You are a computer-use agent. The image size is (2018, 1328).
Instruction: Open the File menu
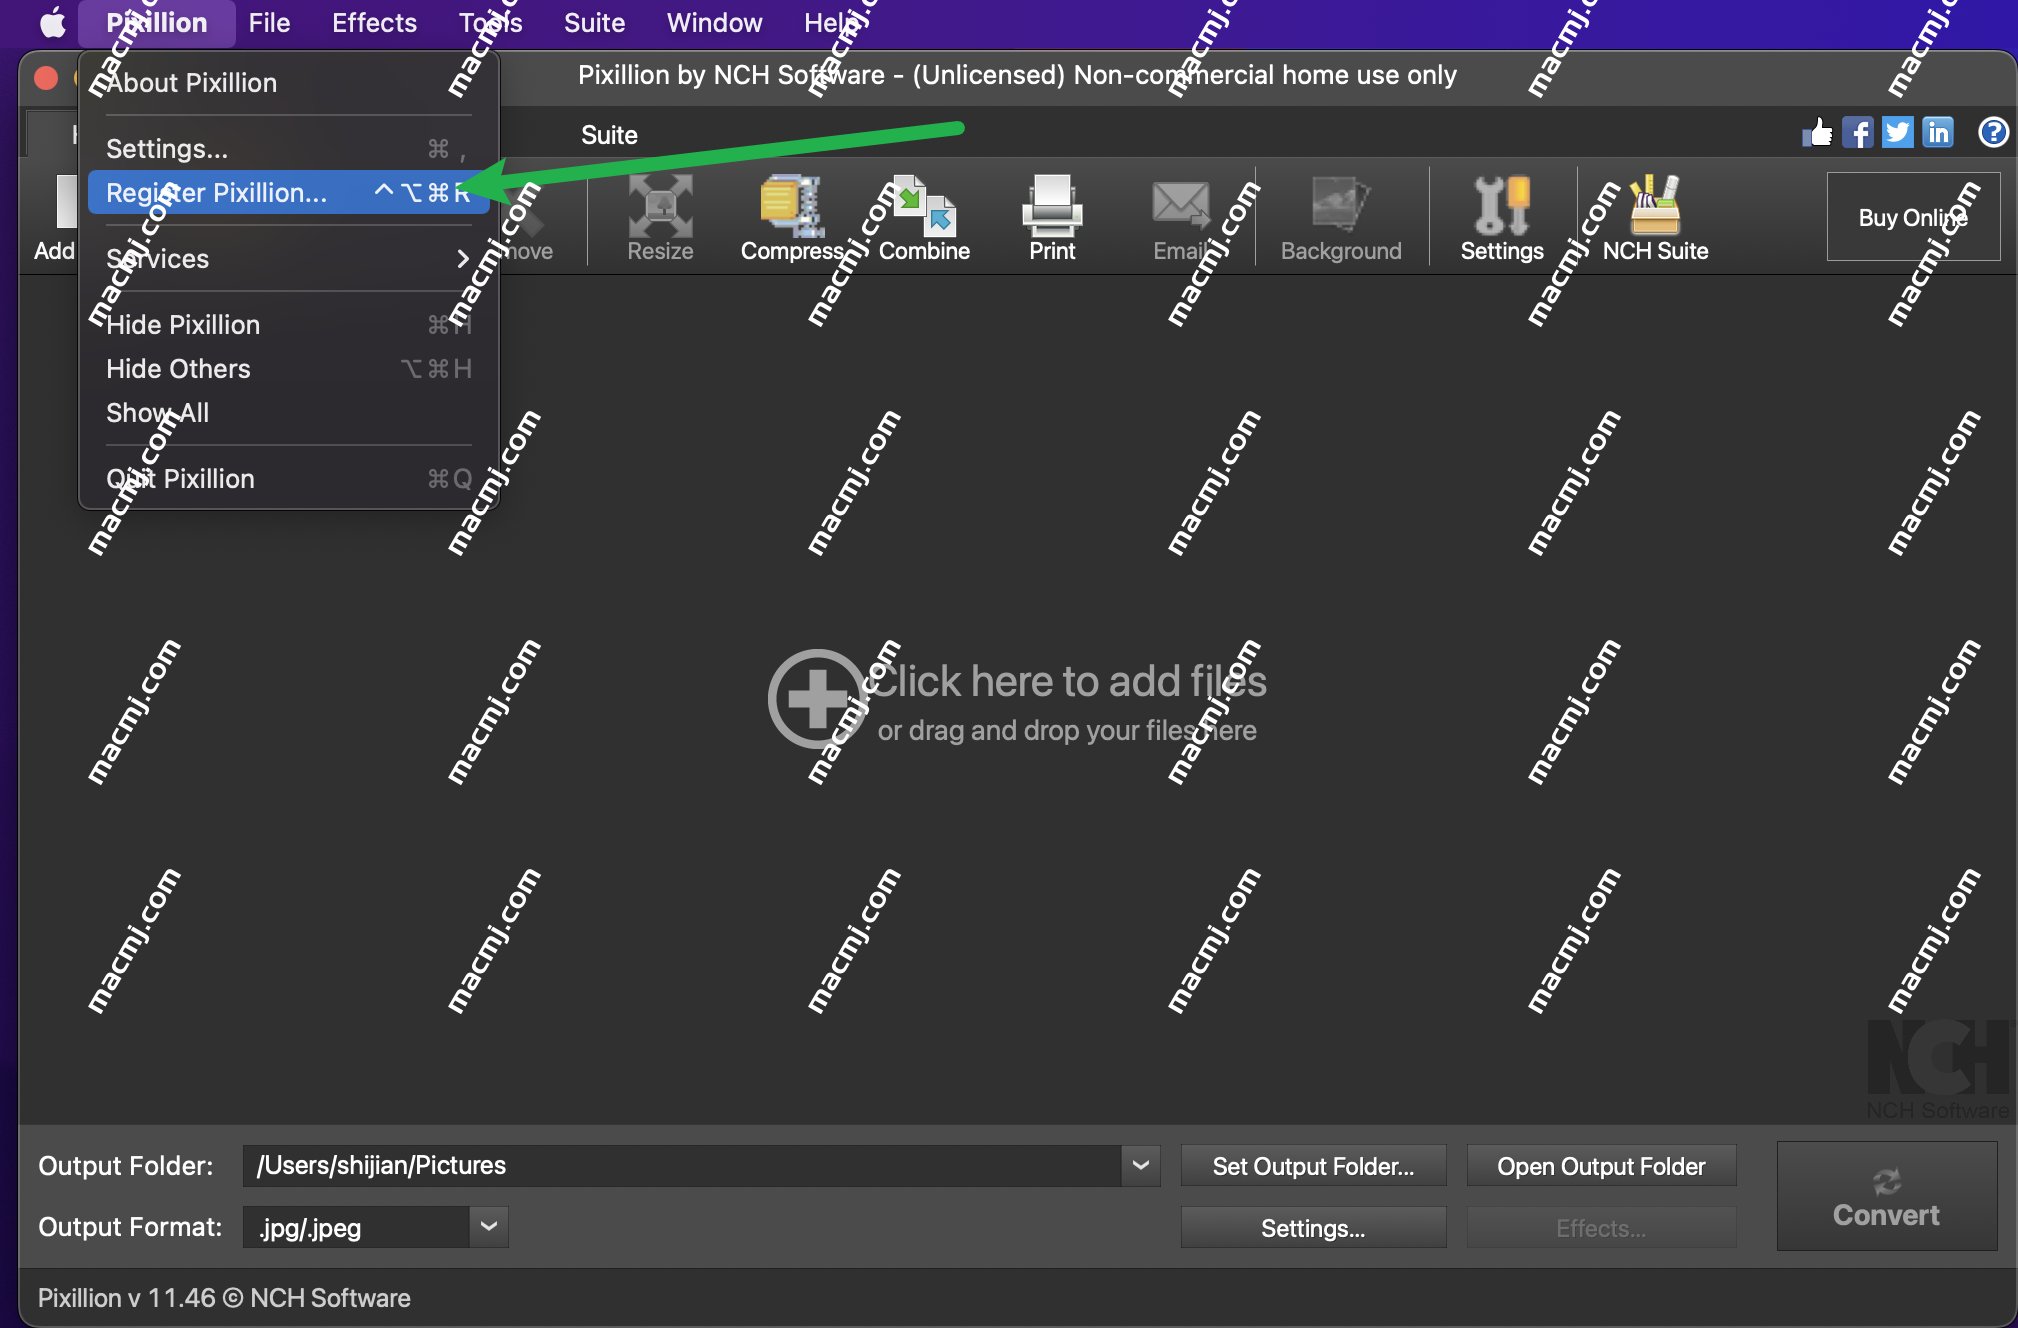tap(269, 22)
